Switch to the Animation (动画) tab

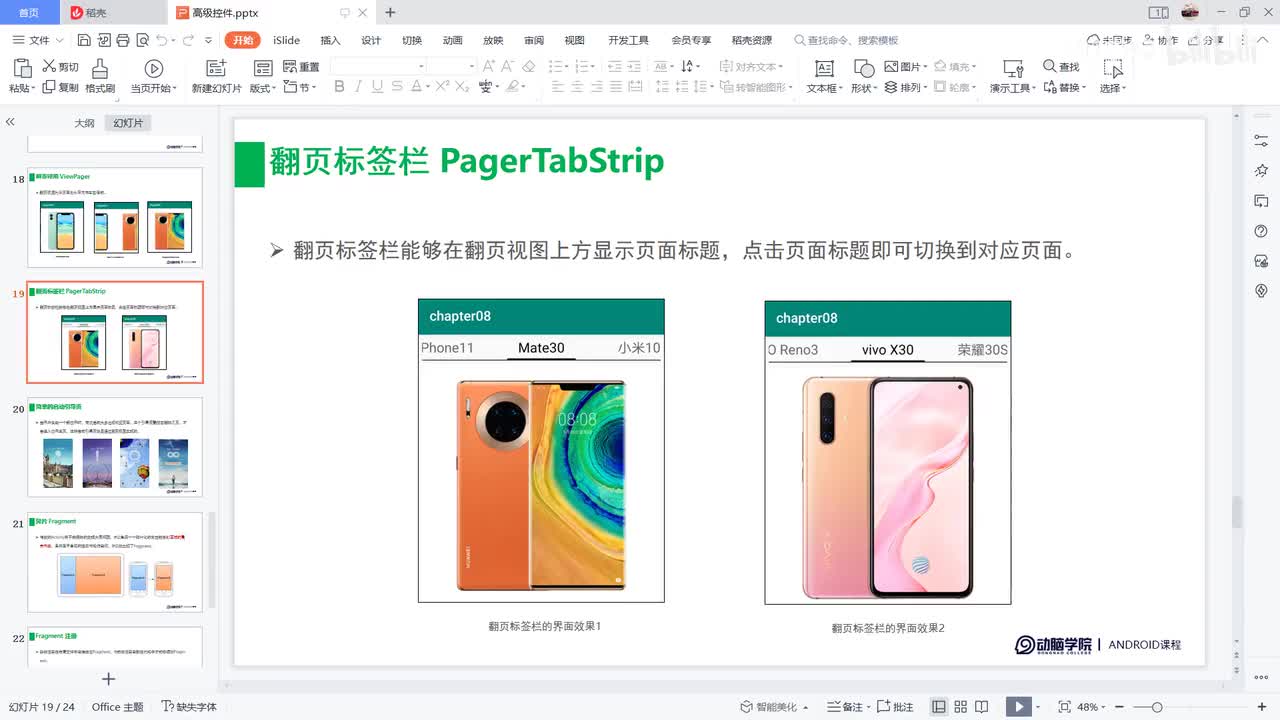(453, 40)
